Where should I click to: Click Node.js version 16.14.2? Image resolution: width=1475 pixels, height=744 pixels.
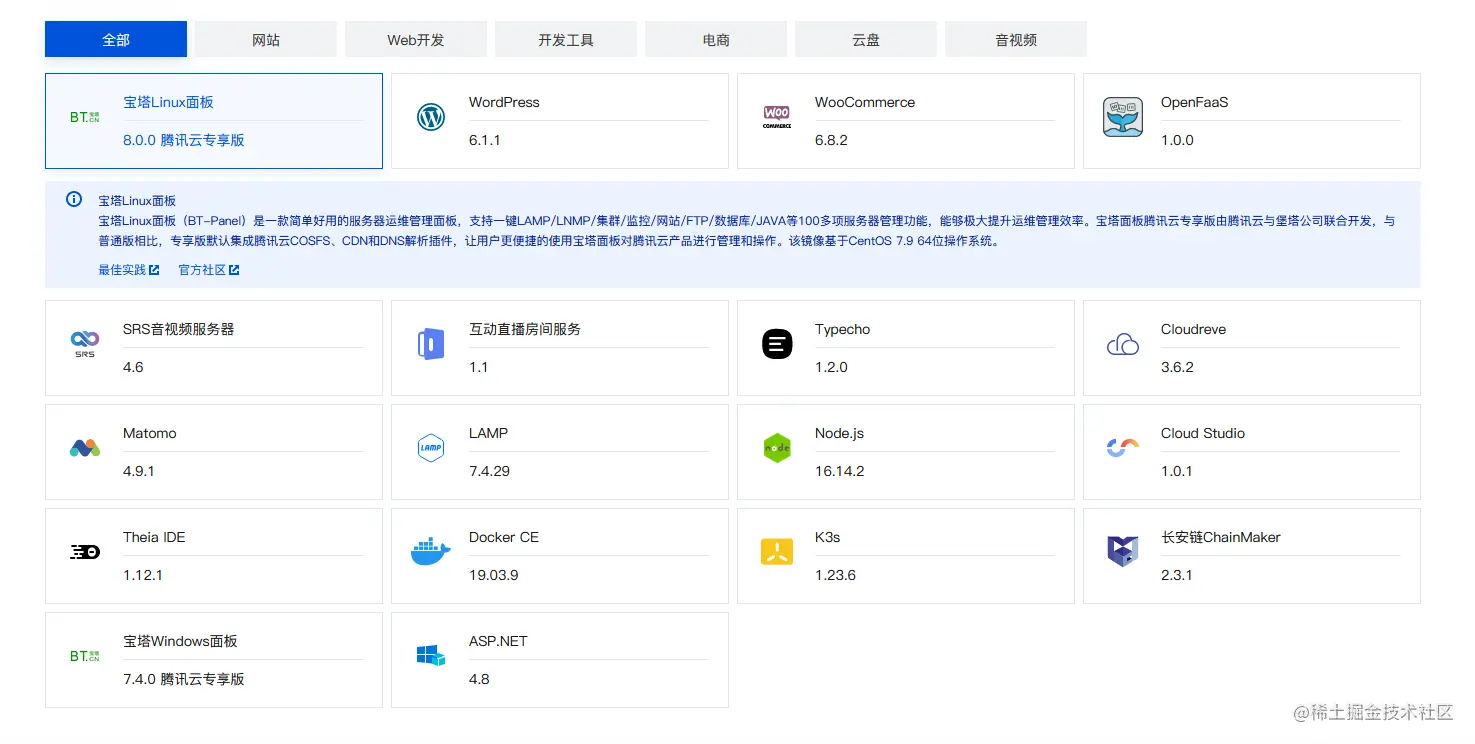[839, 471]
